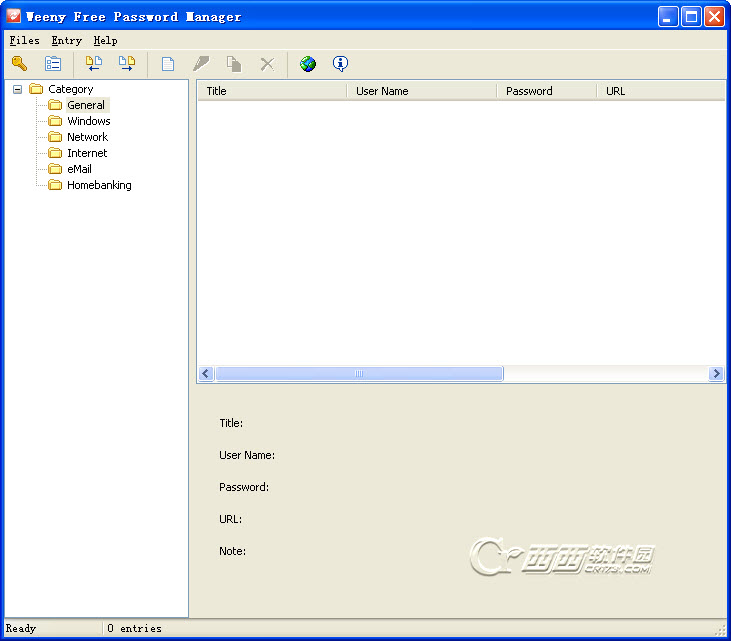The image size is (731, 641).
Task: Select the eMail category folder
Action: tap(79, 169)
